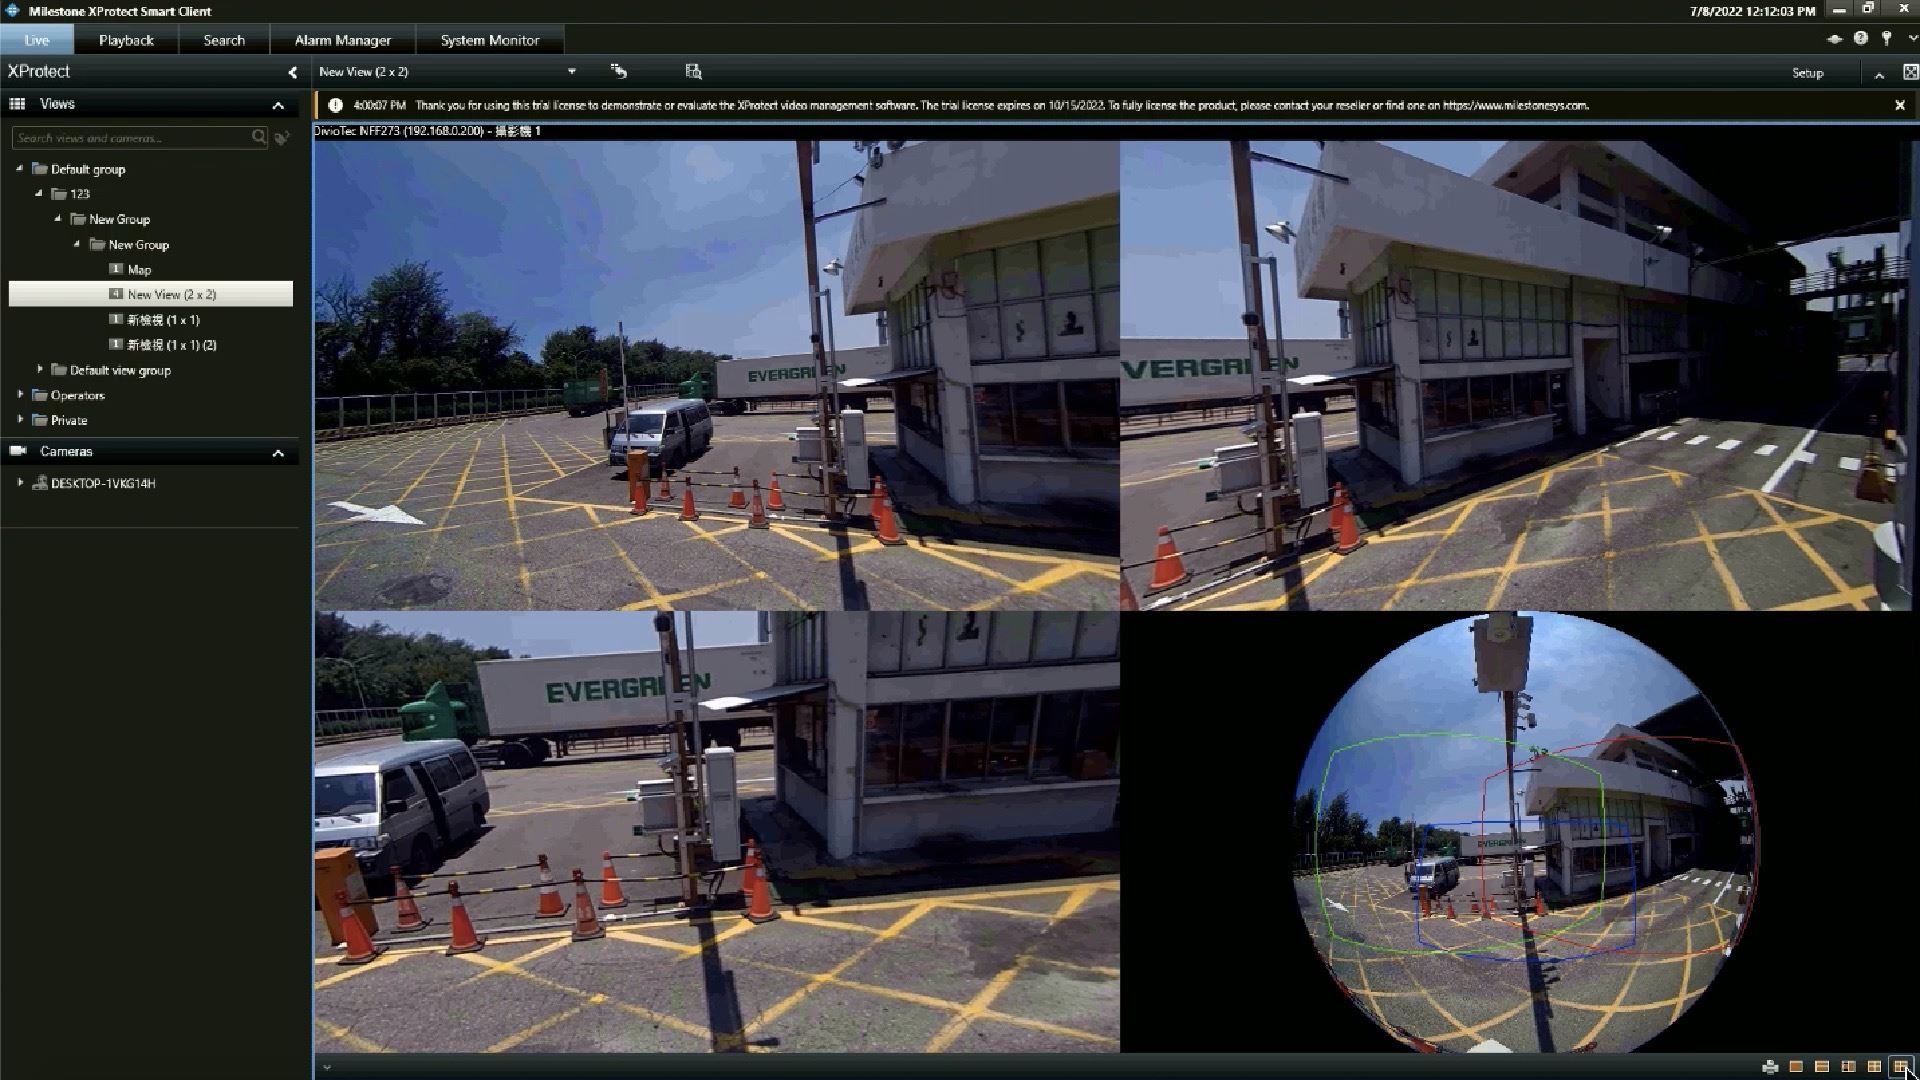Screen dimensions: 1920x1080
Task: Expand the Private folder
Action: pyautogui.click(x=20, y=419)
